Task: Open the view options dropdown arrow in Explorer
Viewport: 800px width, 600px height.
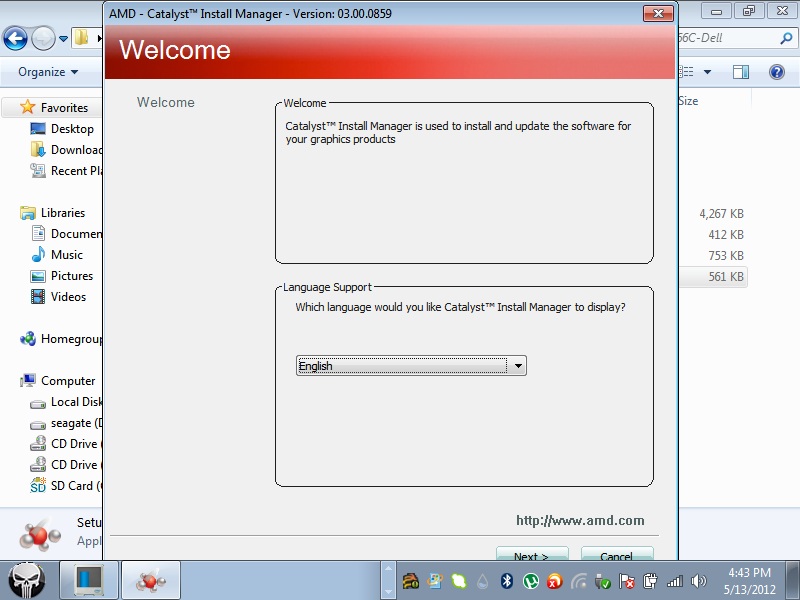Action: [x=707, y=72]
